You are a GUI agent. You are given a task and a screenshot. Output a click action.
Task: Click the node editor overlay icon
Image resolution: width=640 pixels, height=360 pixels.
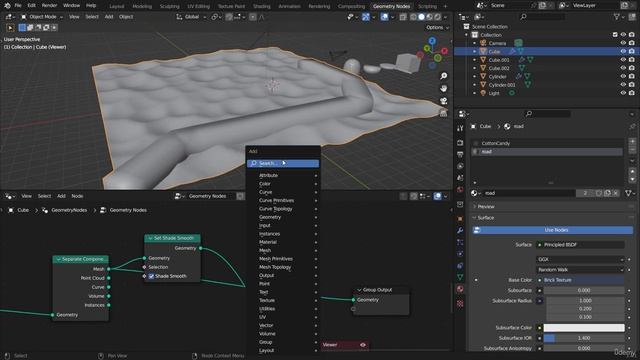[438, 196]
